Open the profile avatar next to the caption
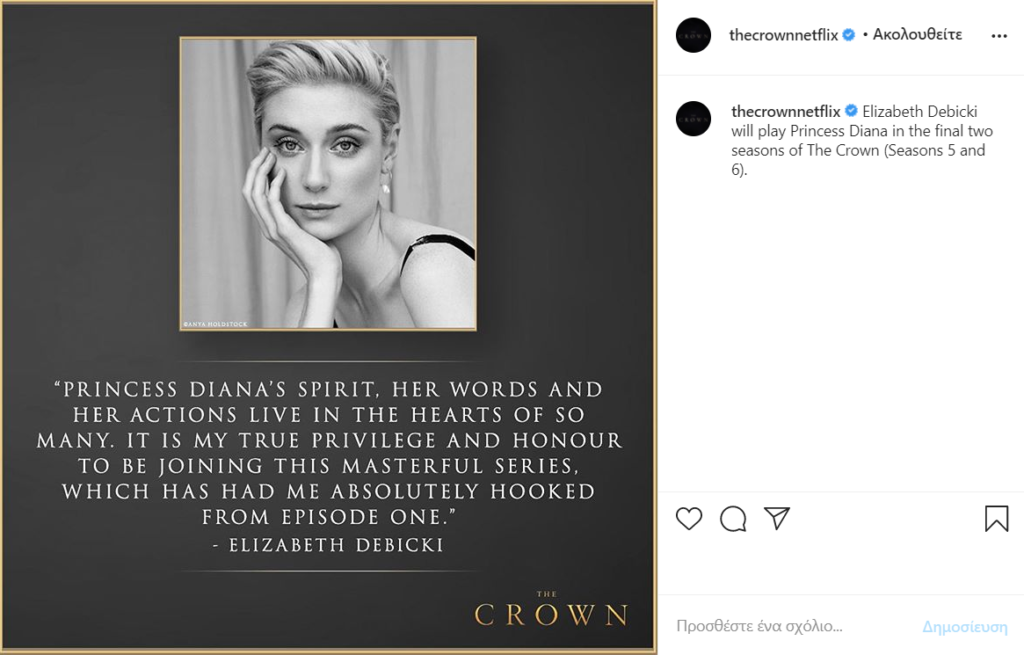The height and width of the screenshot is (655, 1024). pos(693,119)
